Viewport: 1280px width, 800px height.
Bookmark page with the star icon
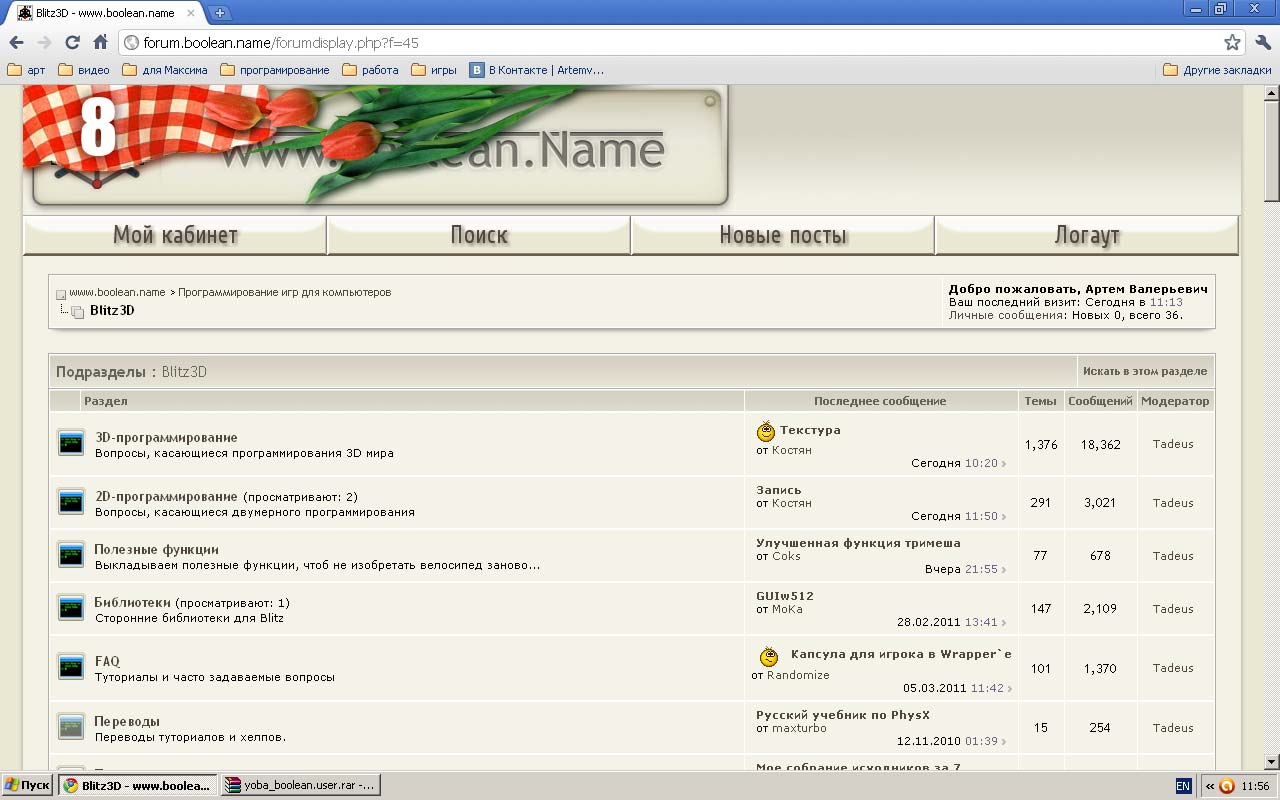[1232, 42]
